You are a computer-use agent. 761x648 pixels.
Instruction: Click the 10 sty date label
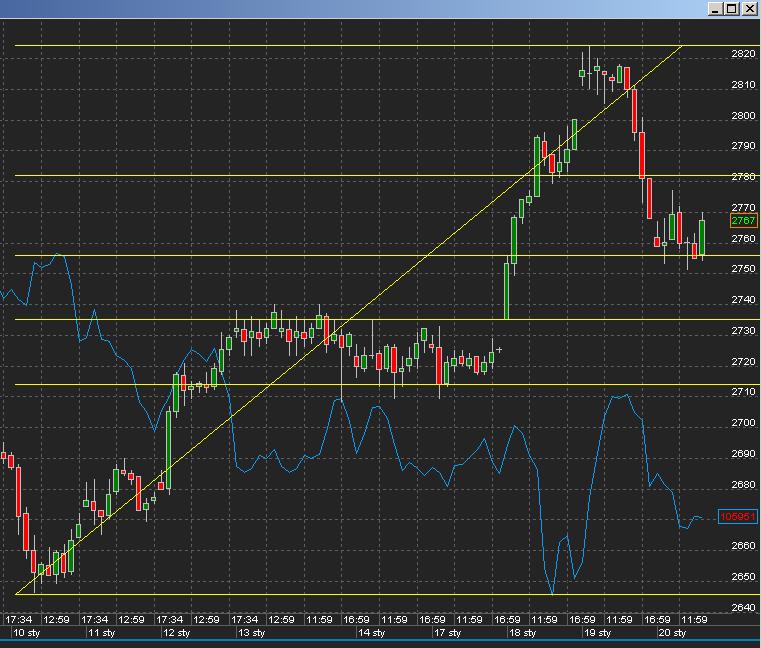click(x=26, y=633)
